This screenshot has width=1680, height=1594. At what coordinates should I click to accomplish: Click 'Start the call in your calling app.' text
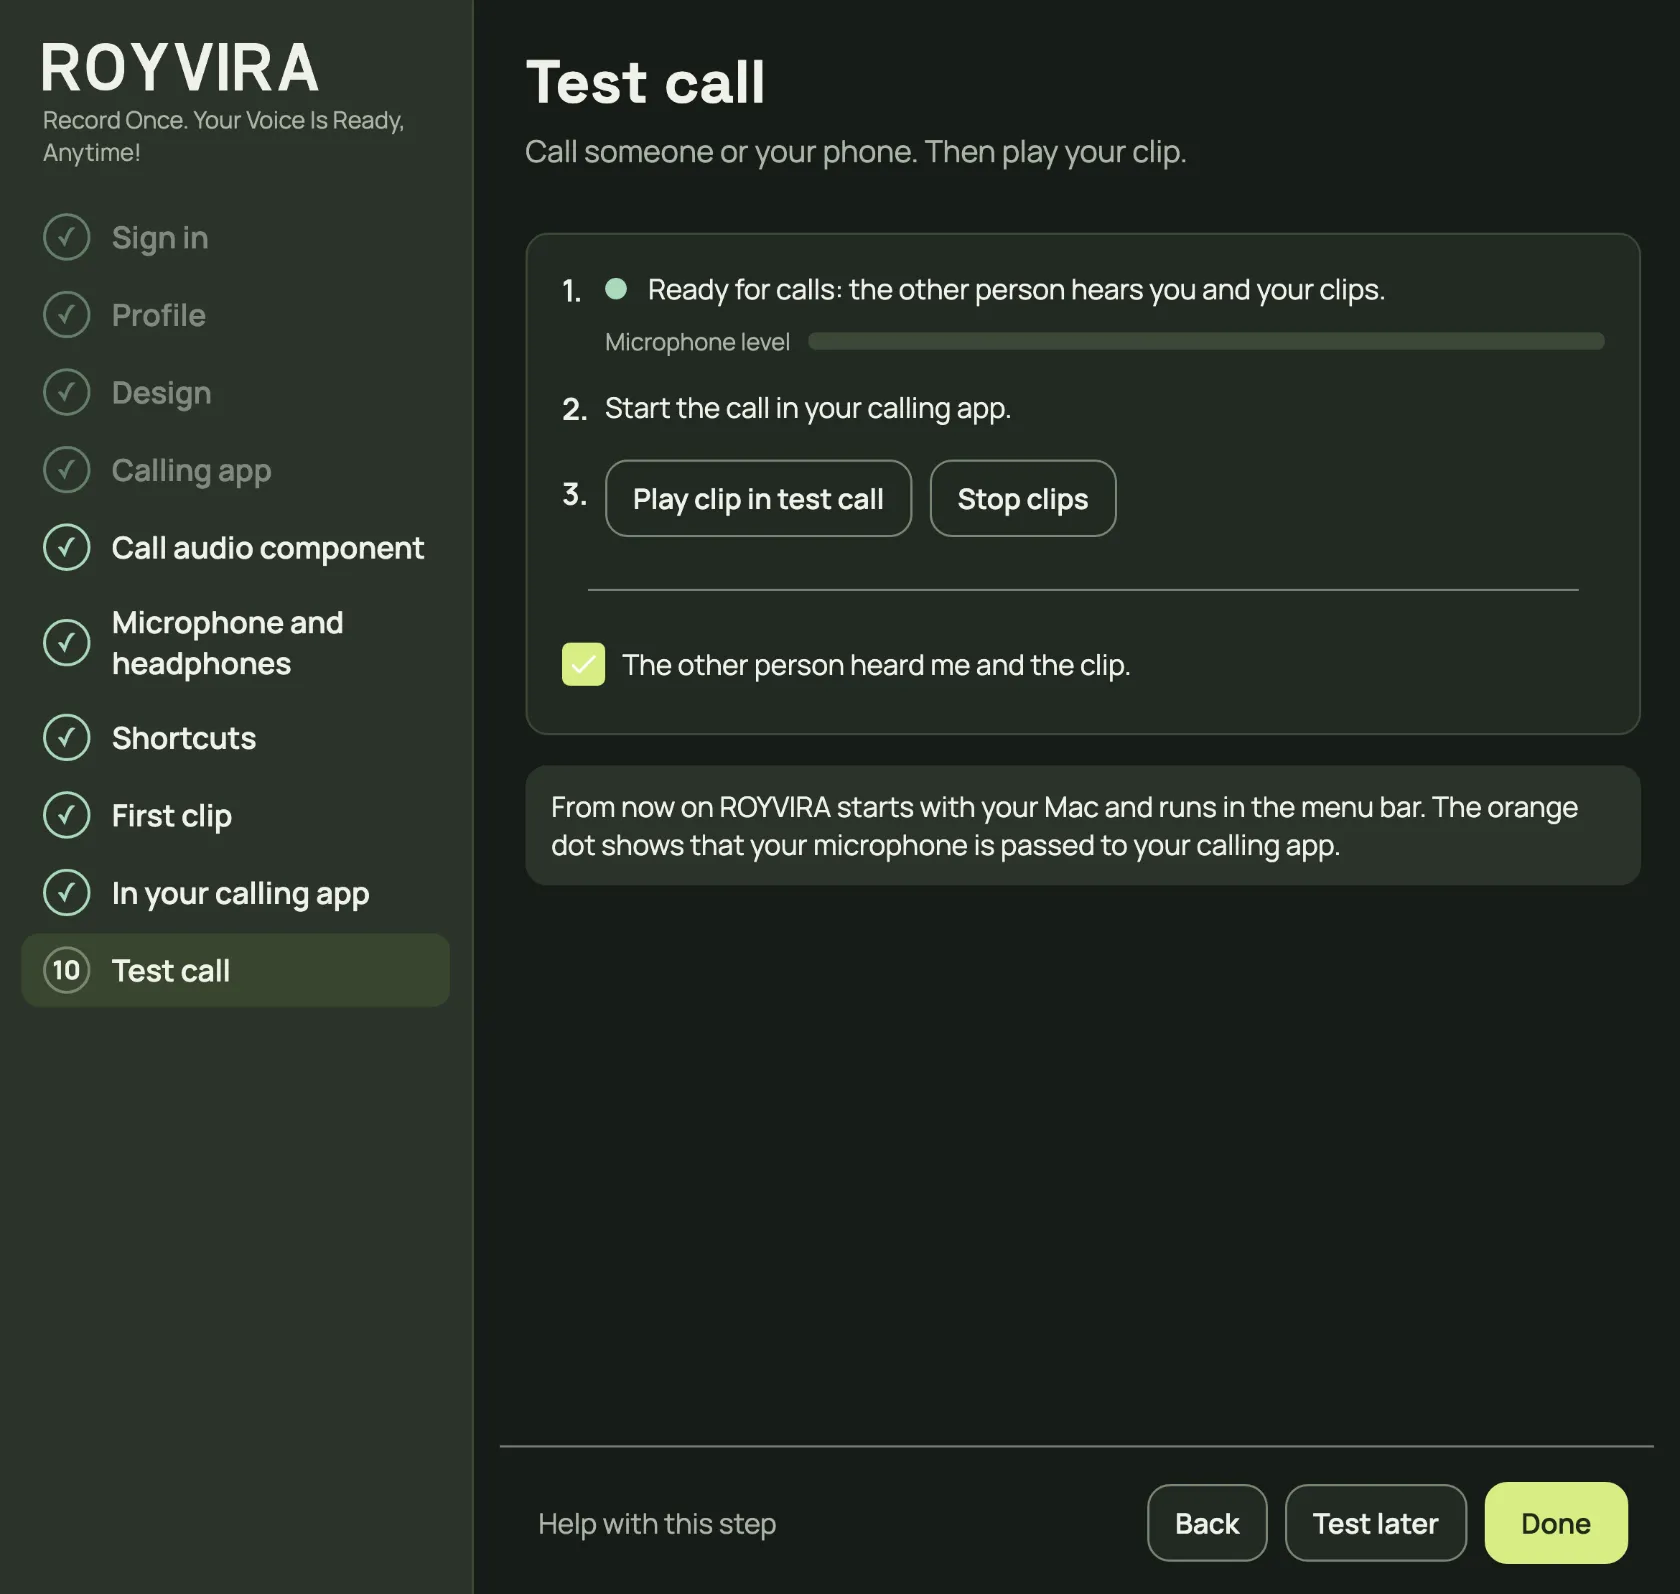pos(808,408)
